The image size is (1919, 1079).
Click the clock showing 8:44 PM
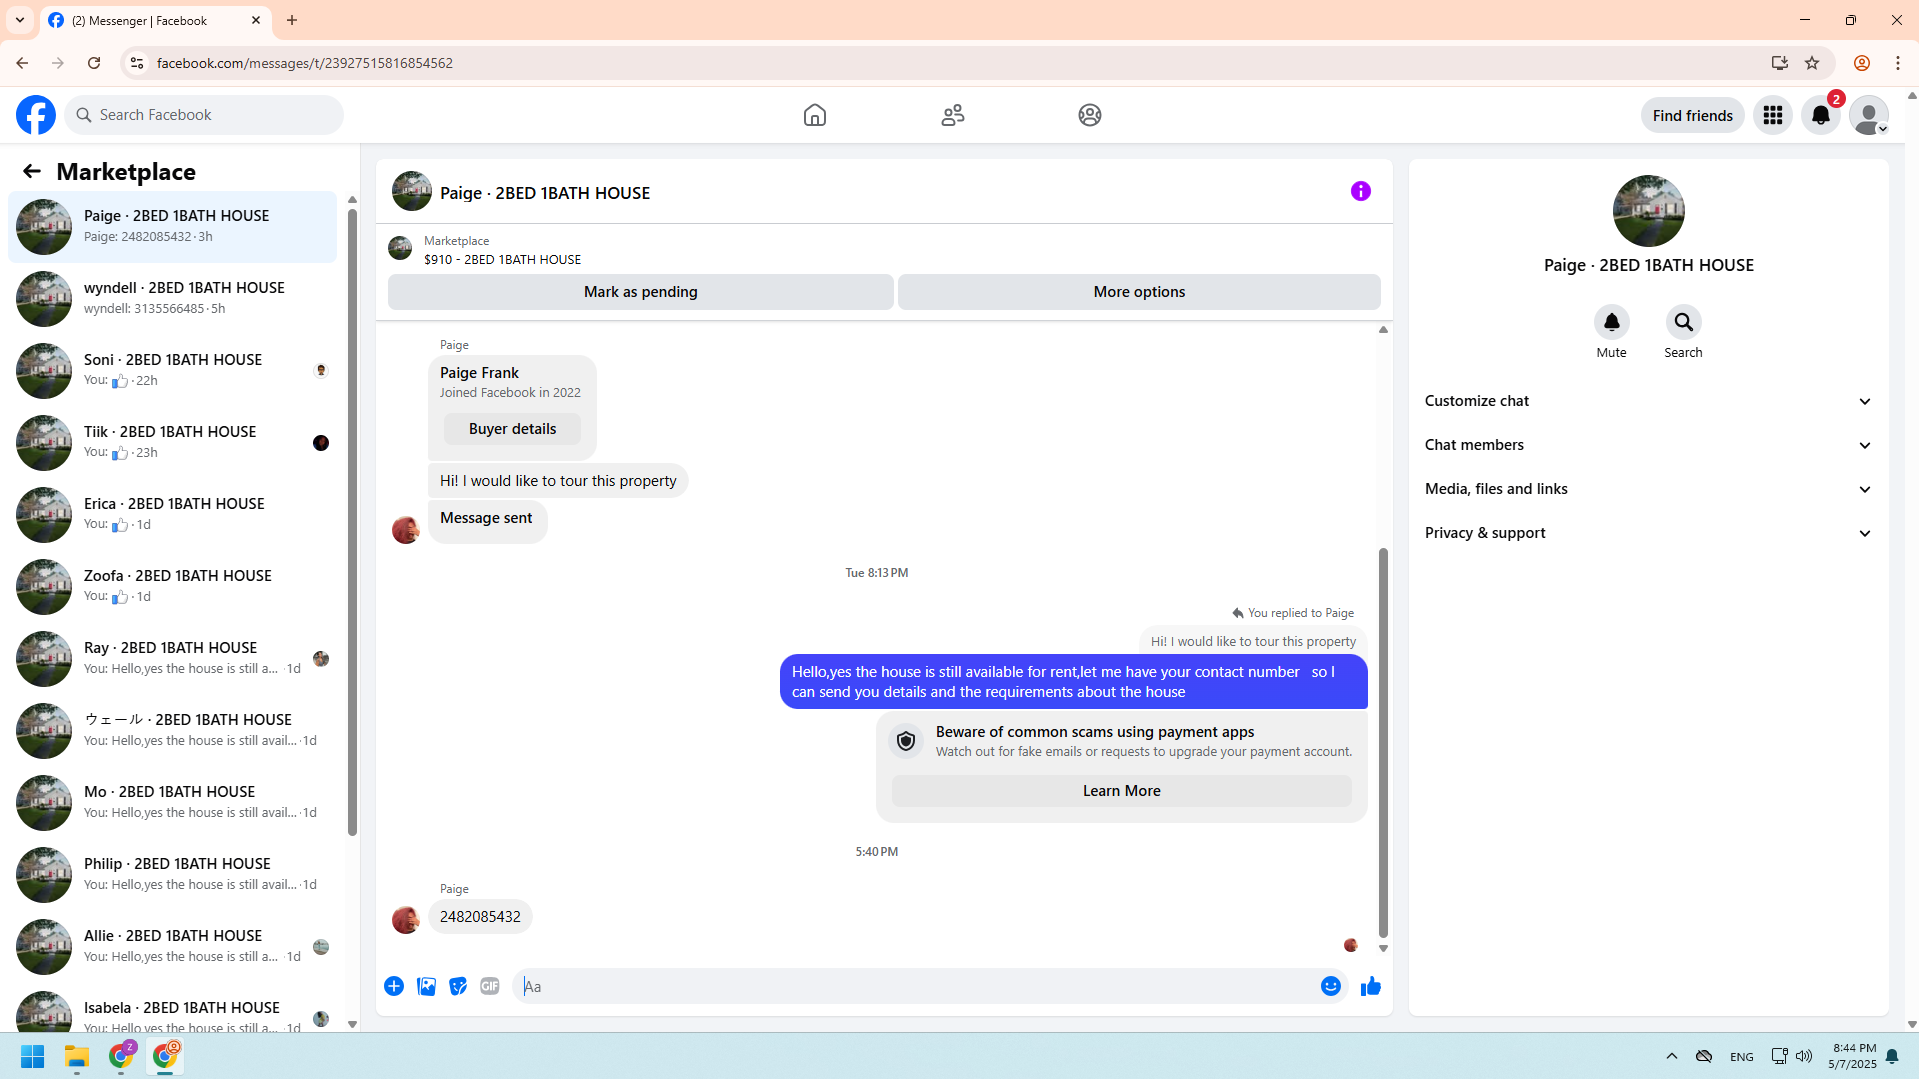pos(1853,1048)
